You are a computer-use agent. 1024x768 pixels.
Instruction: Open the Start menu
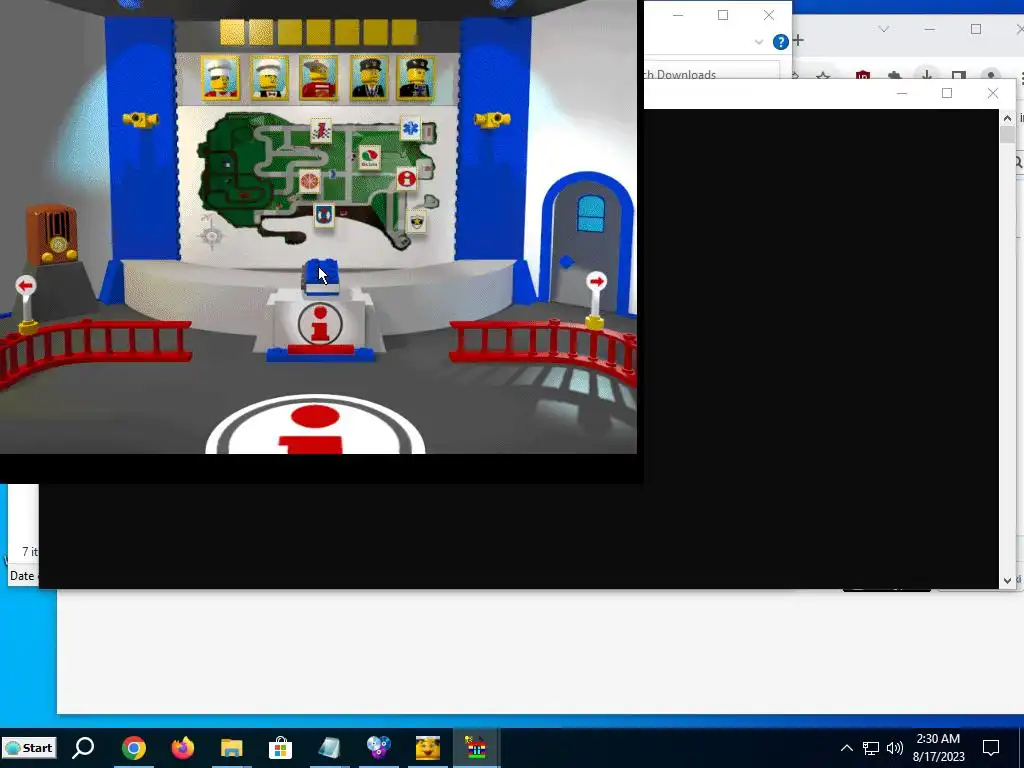point(29,748)
